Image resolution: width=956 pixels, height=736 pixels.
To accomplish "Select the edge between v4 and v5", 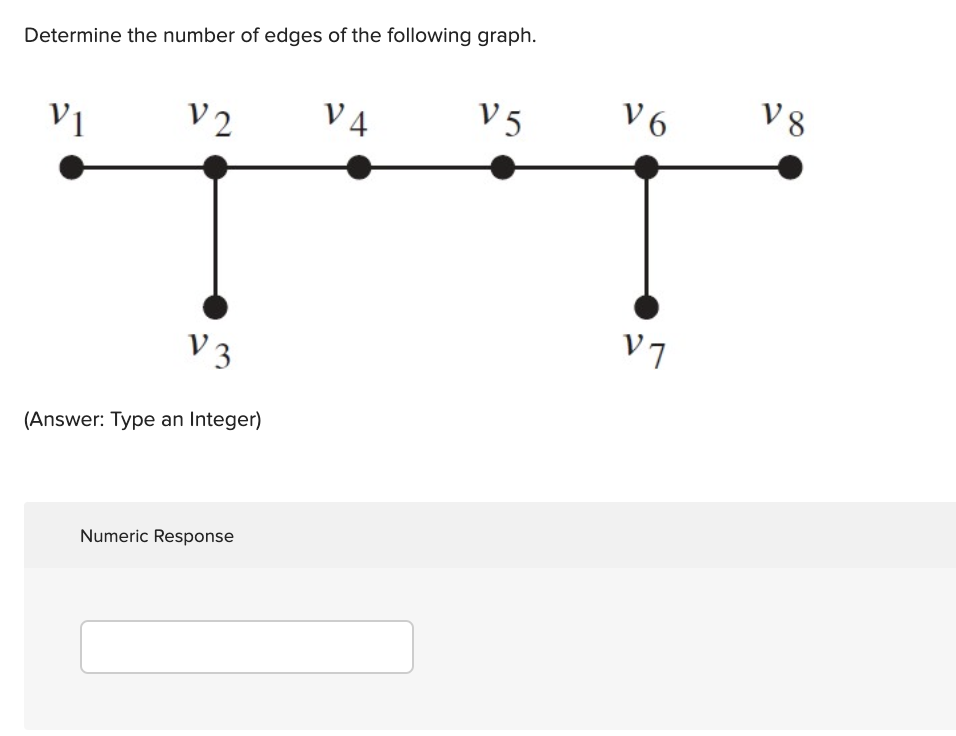I will click(x=430, y=167).
